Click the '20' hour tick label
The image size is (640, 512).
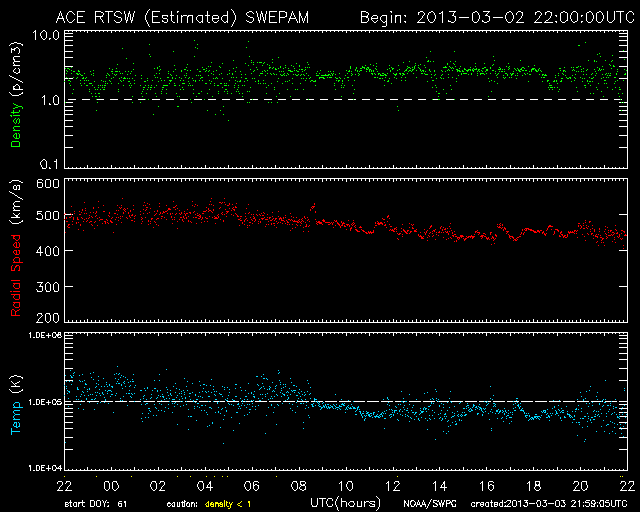coord(580,486)
